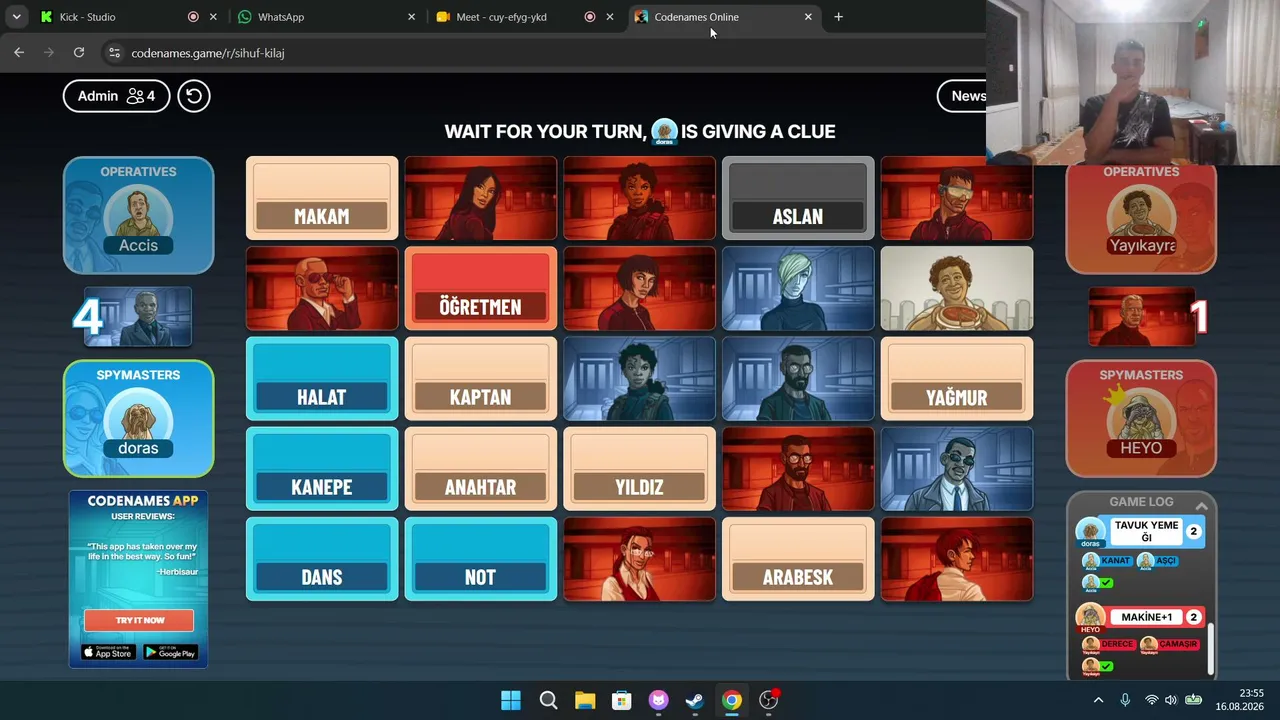Choose the YILDIZ word card

coord(639,469)
